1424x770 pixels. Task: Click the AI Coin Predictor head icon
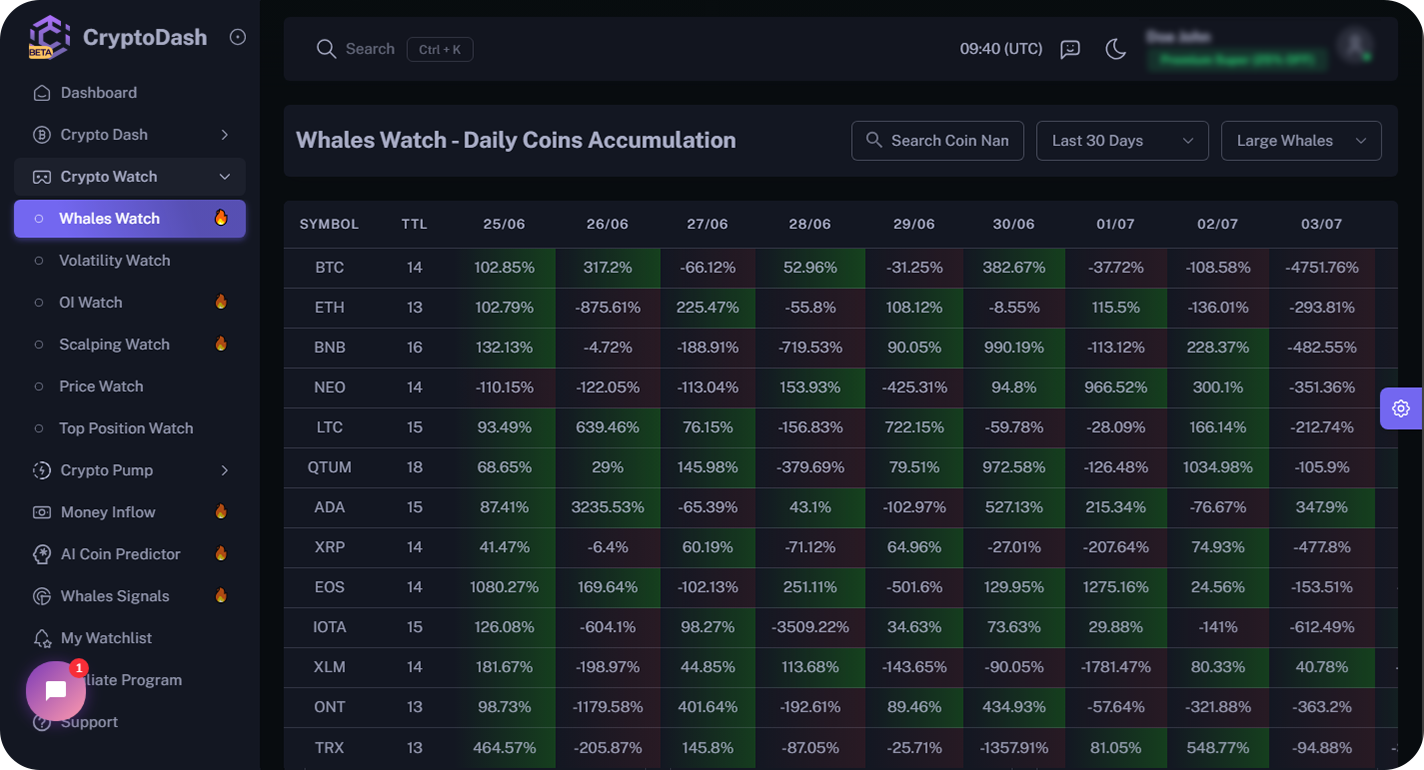click(42, 555)
